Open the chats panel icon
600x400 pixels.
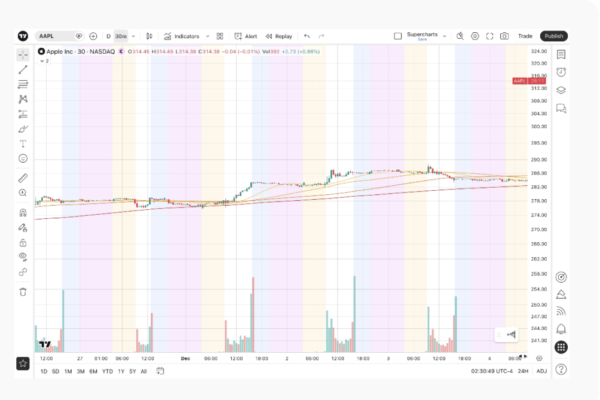point(561,108)
